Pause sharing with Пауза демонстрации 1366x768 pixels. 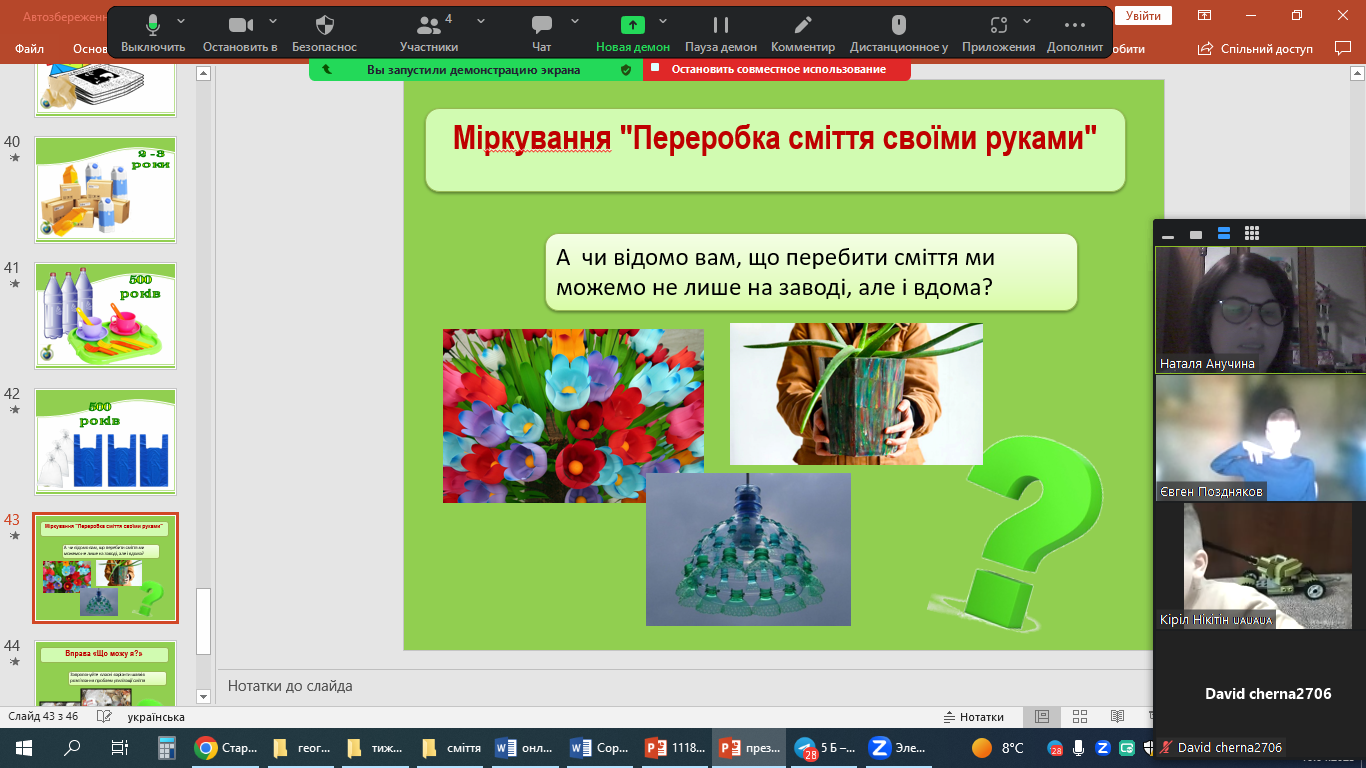pos(720,26)
